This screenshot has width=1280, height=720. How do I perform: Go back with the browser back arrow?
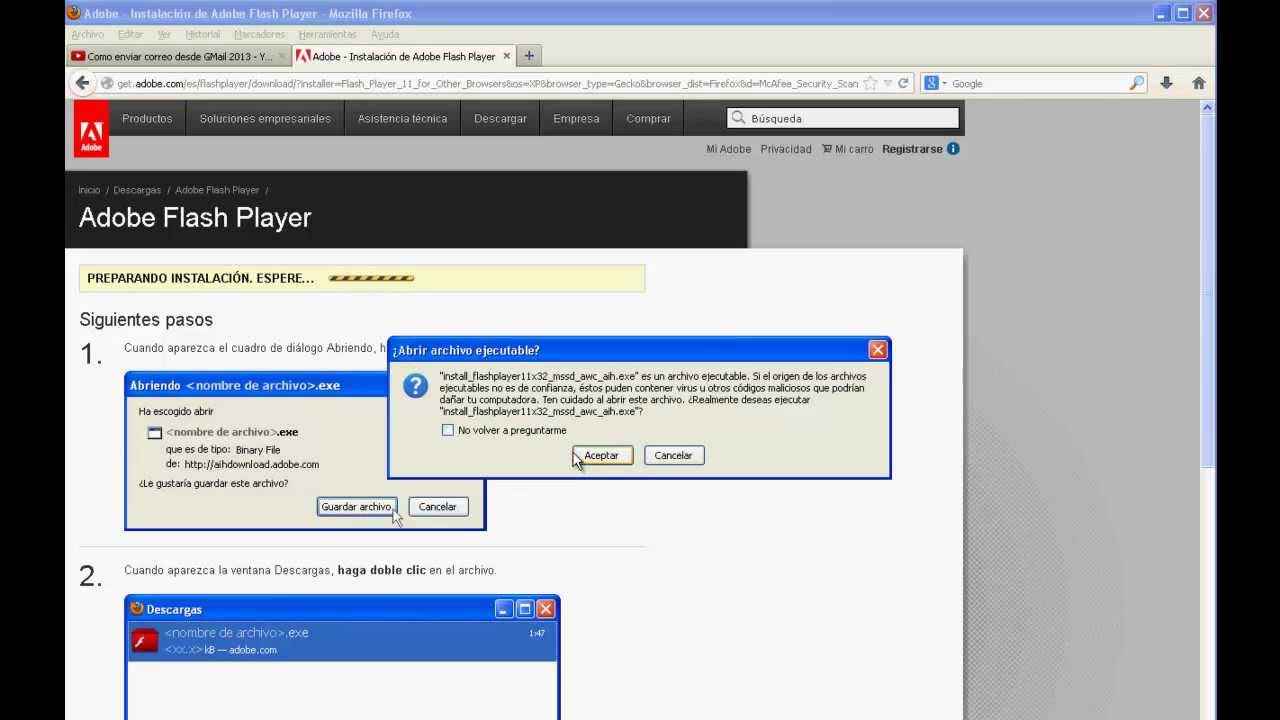pyautogui.click(x=82, y=83)
